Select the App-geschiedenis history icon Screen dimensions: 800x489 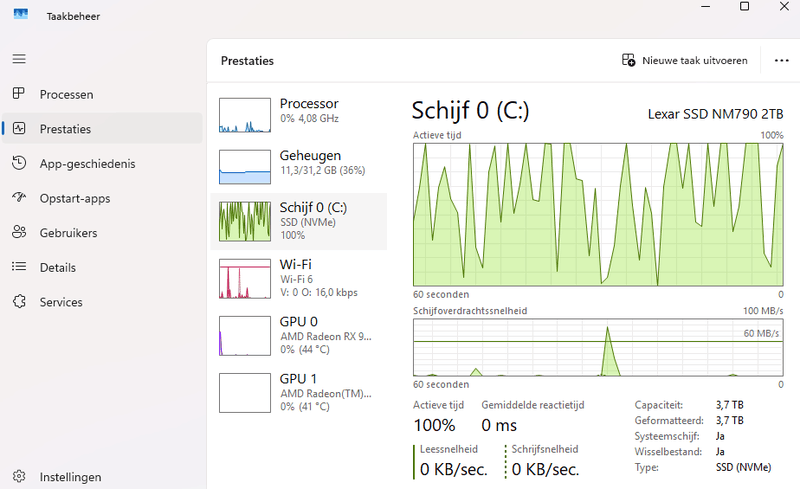tap(19, 164)
